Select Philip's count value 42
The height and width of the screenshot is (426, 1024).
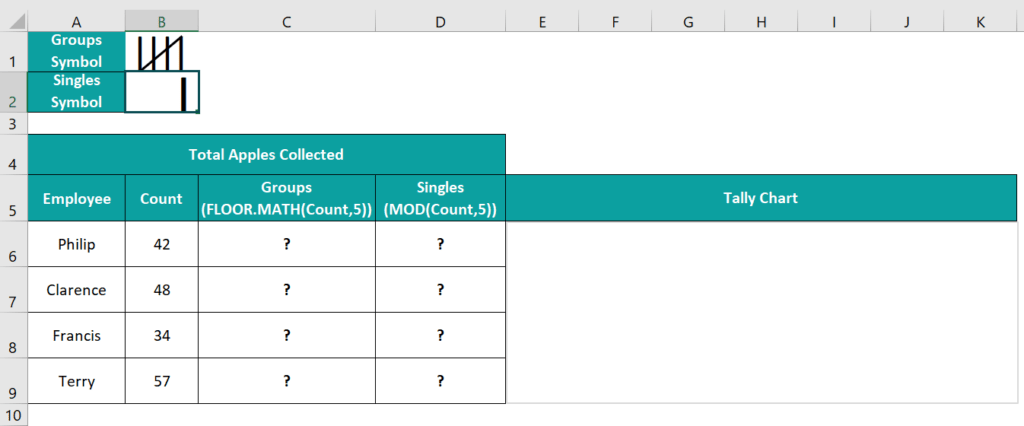[x=162, y=244]
